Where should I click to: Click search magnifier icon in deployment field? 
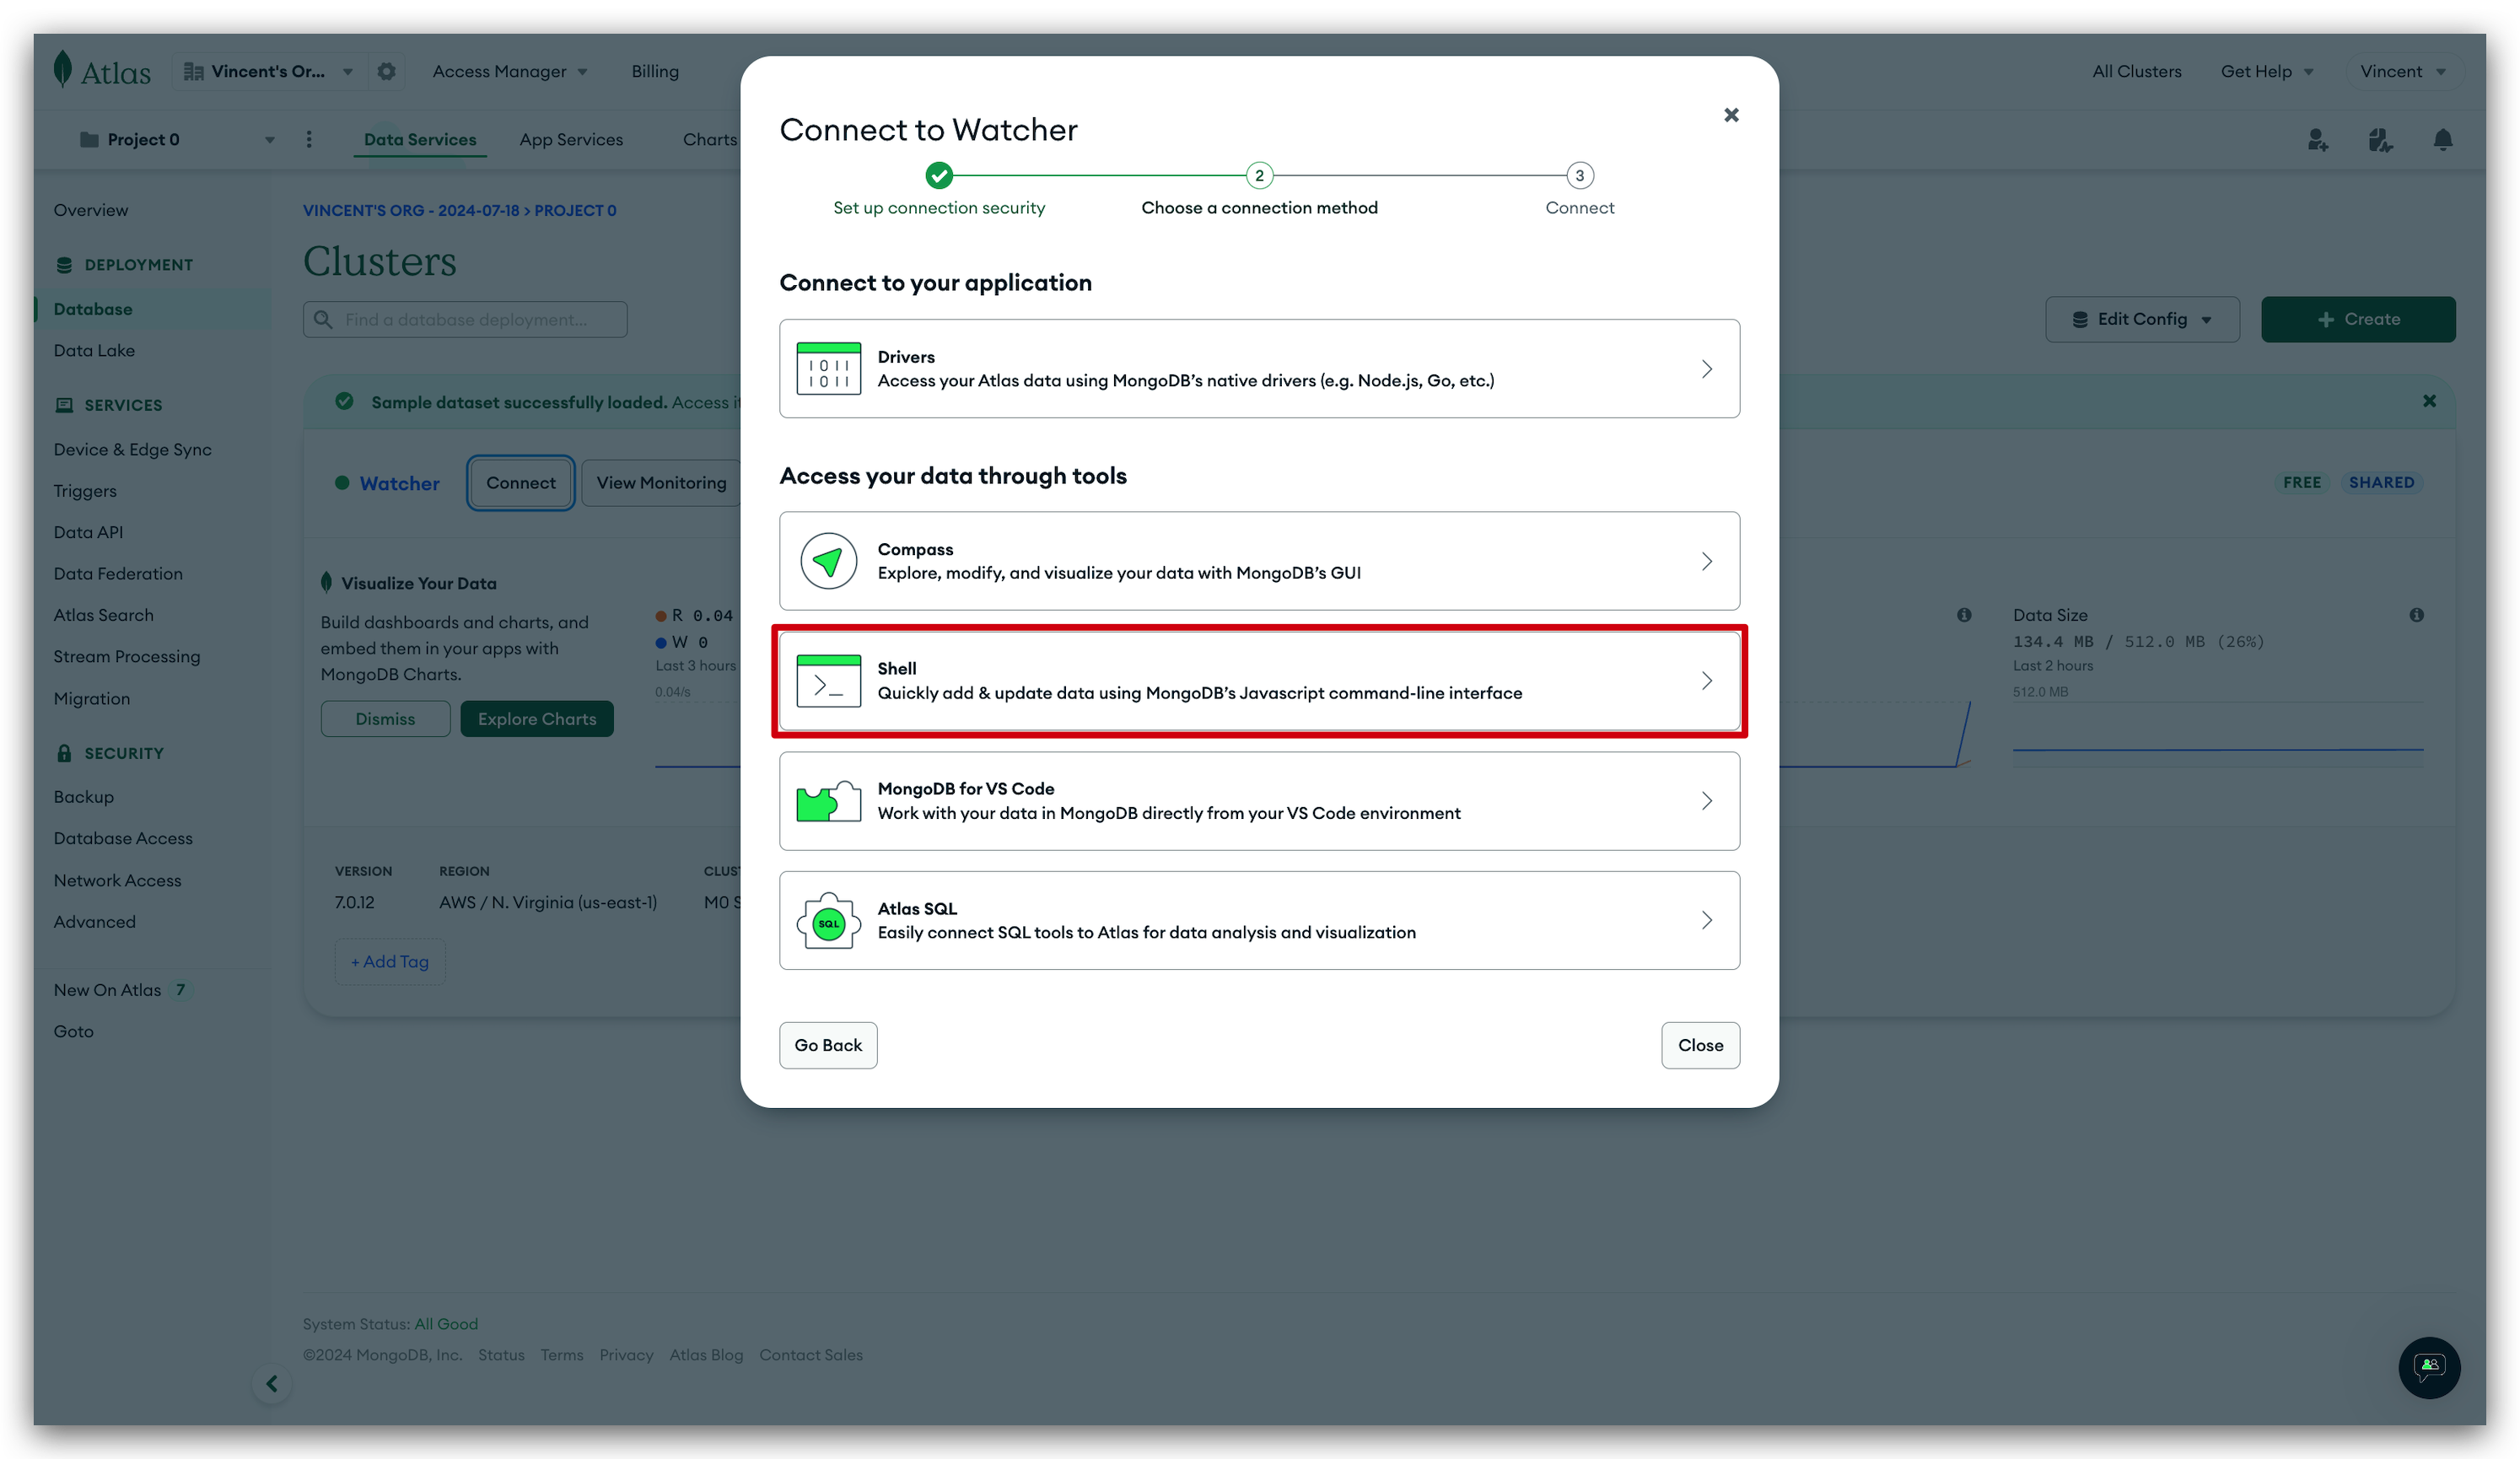point(323,319)
